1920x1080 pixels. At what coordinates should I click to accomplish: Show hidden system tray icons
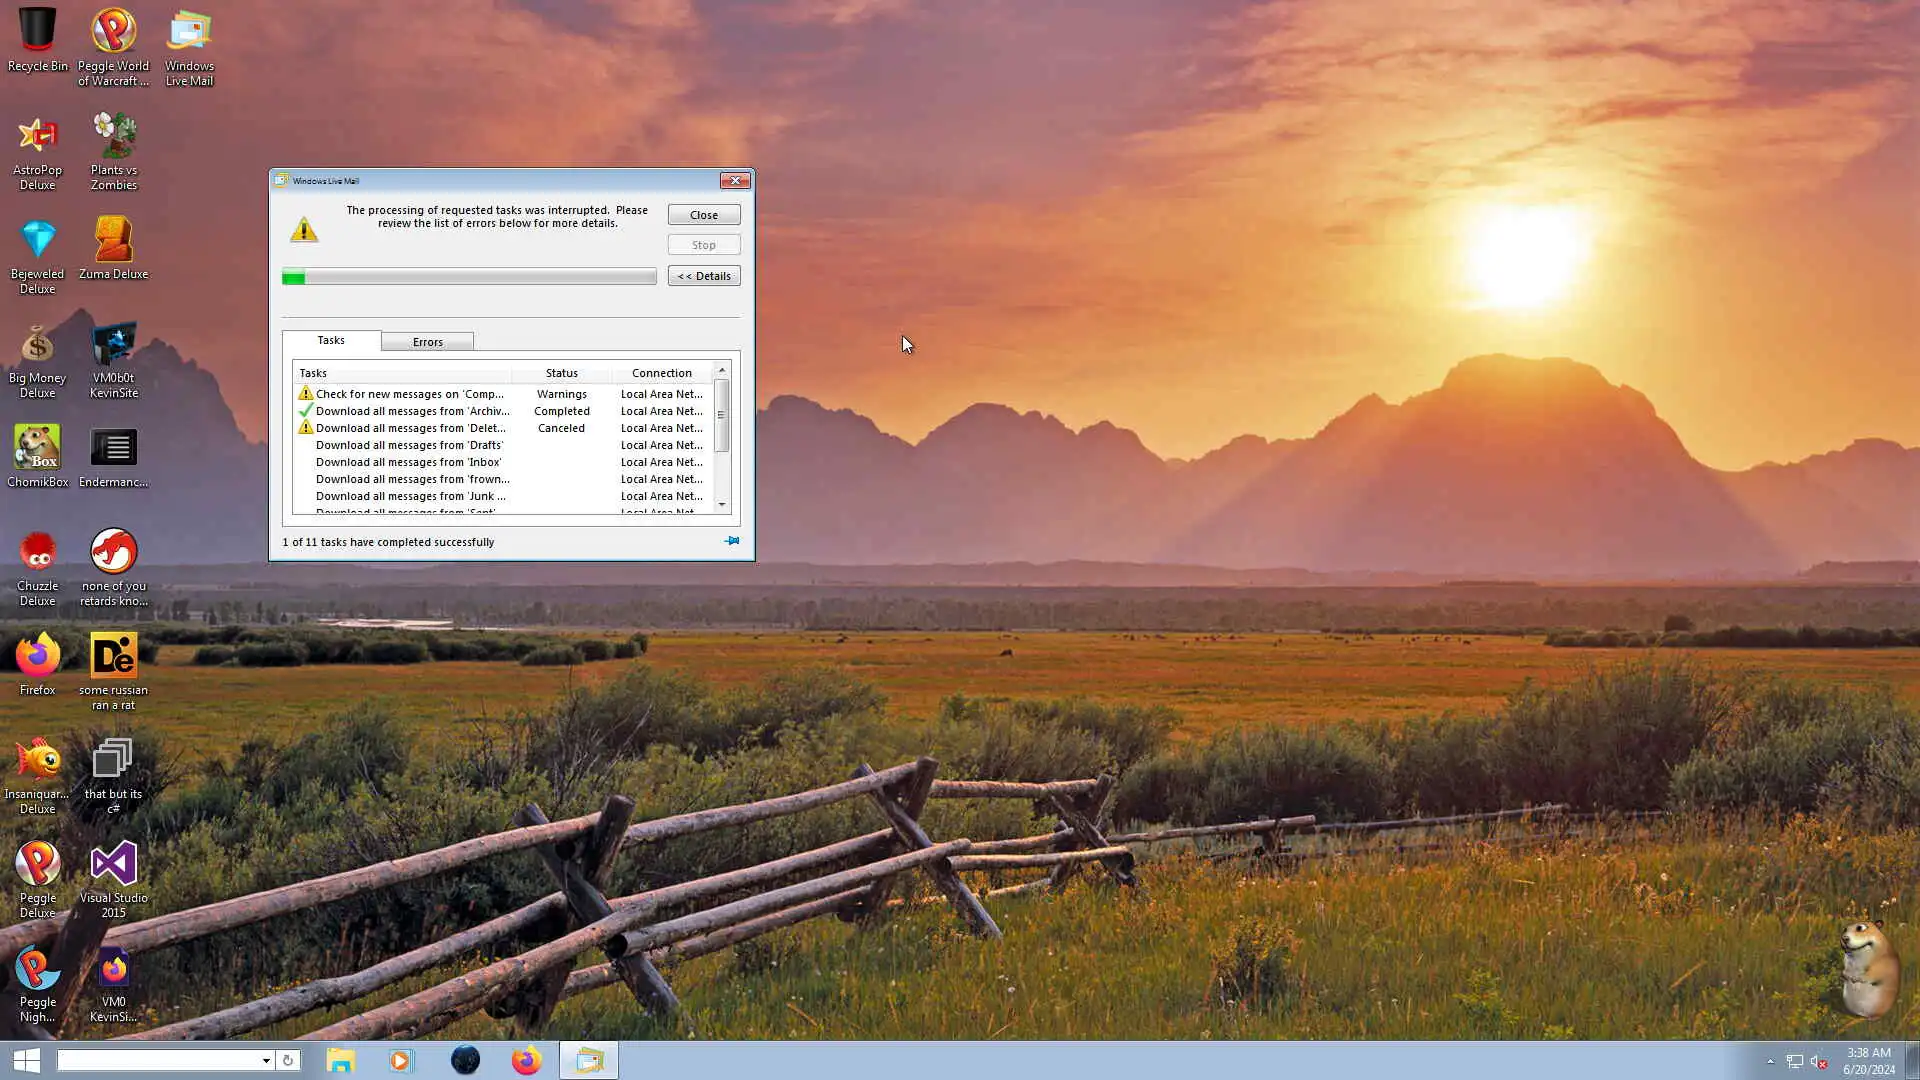pos(1770,1062)
